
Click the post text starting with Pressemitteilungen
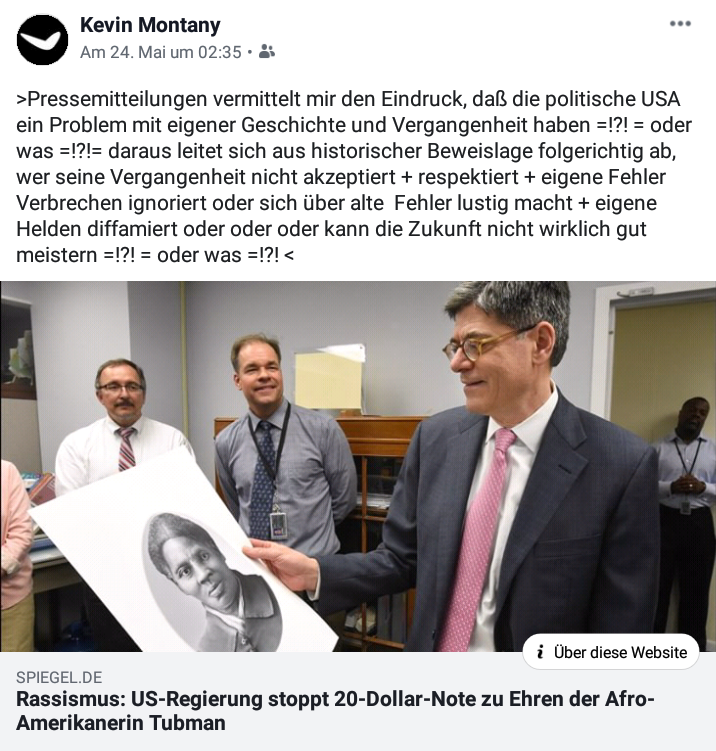tap(353, 177)
